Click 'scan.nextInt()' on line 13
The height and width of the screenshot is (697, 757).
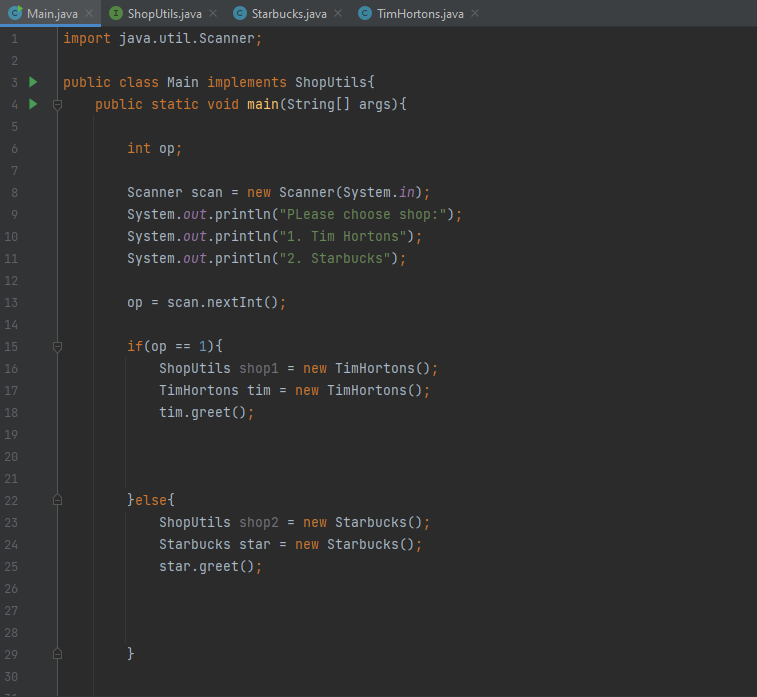pyautogui.click(x=223, y=303)
